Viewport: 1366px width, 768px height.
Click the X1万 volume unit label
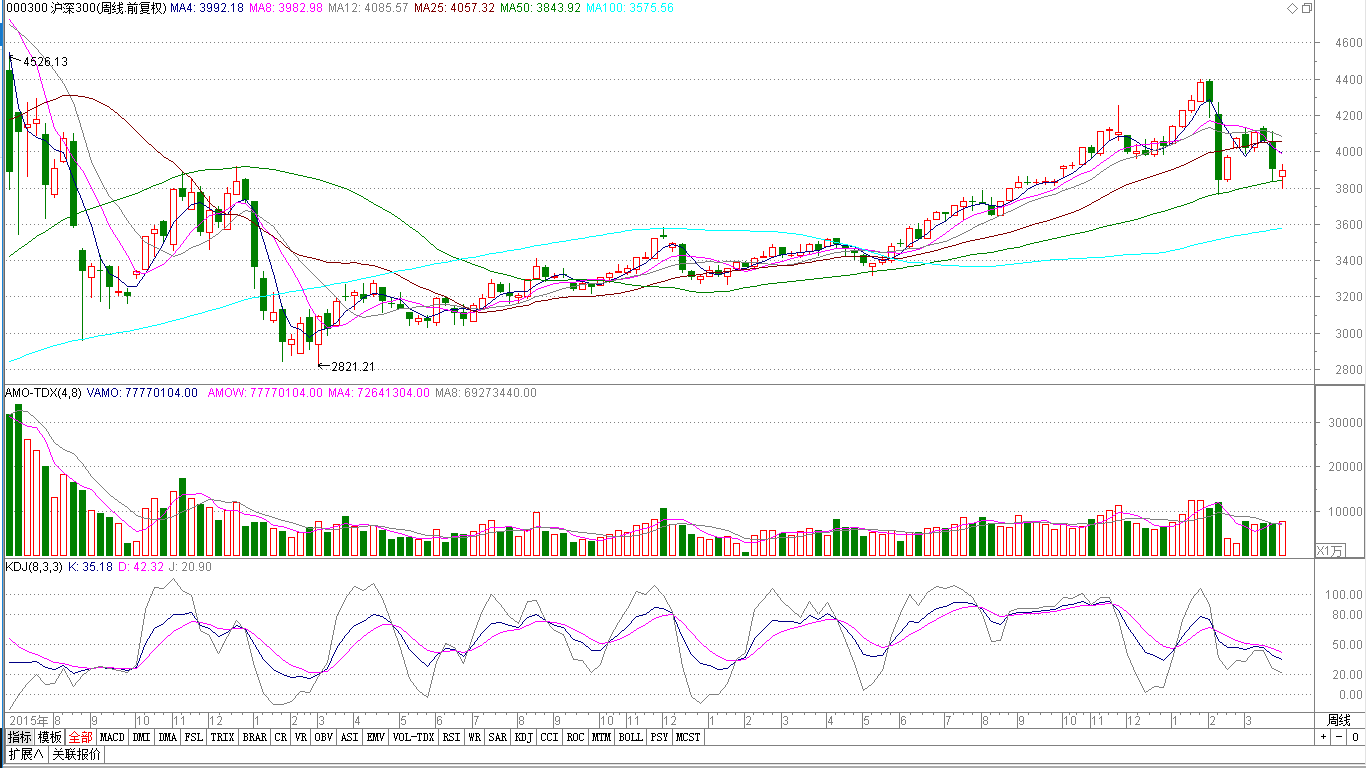[x=1331, y=550]
